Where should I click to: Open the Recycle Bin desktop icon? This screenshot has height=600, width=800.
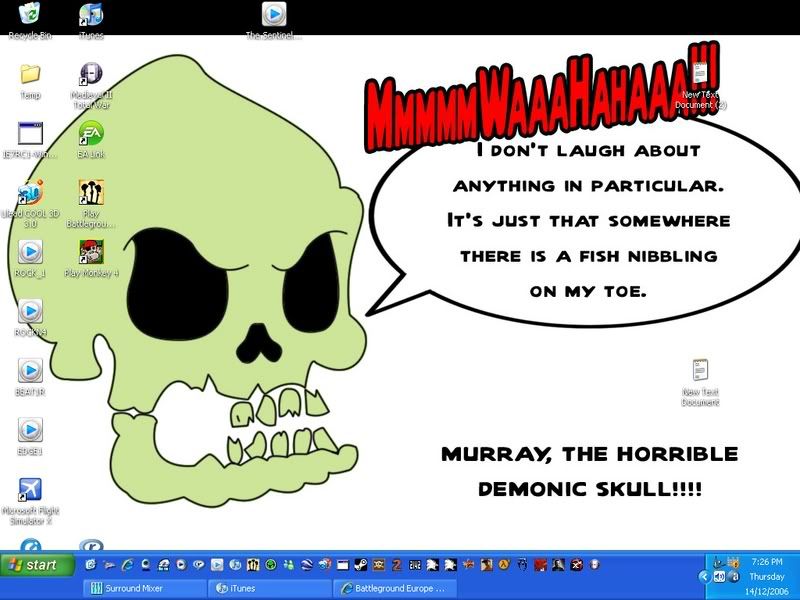[30, 20]
